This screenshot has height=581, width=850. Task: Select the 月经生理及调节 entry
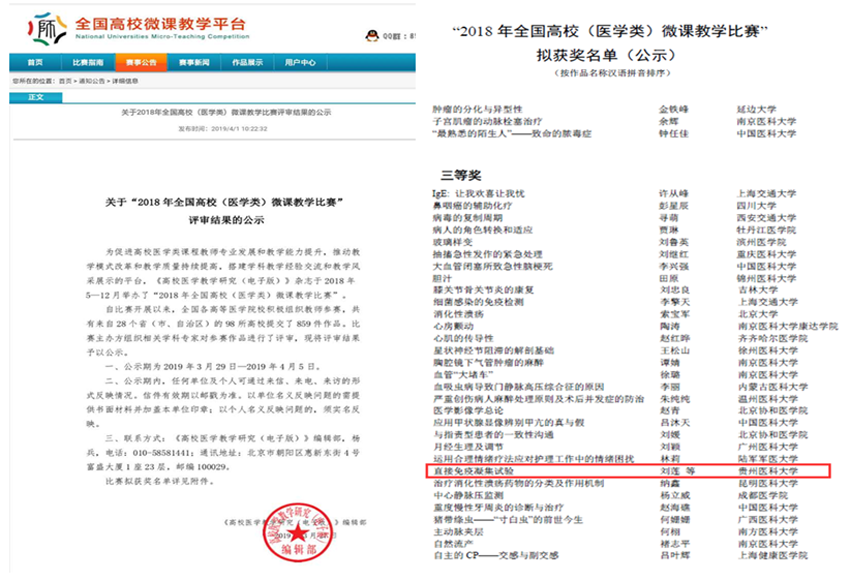pyautogui.click(x=468, y=447)
